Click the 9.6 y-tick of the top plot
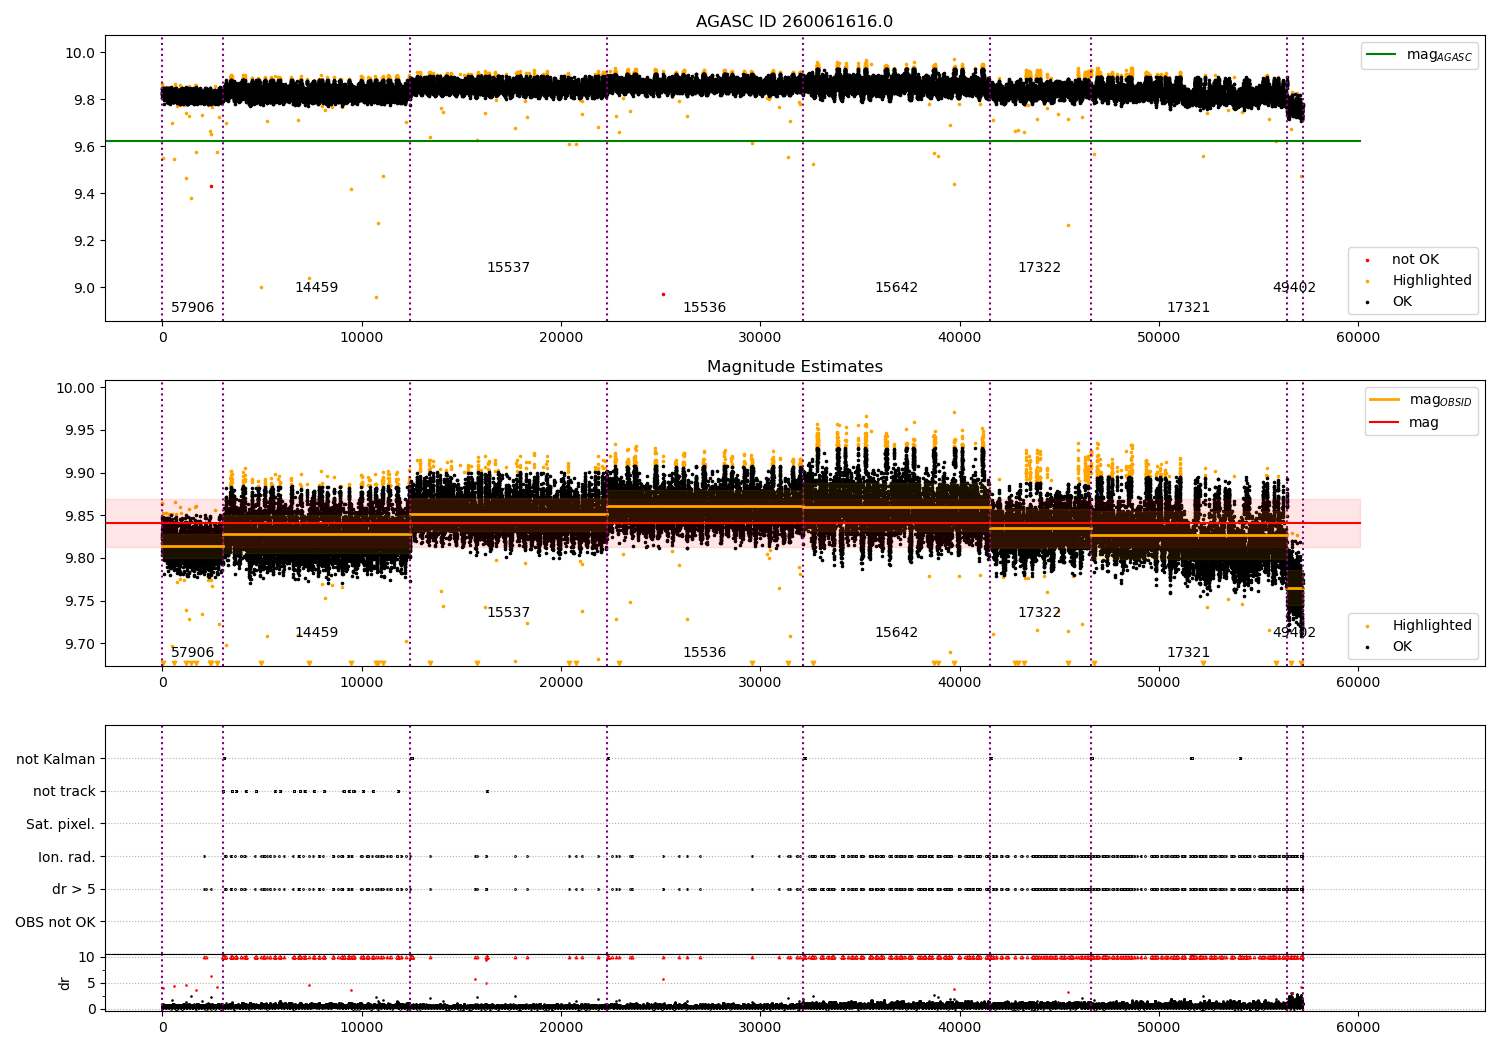This screenshot has height=1050, width=1500. 83,147
